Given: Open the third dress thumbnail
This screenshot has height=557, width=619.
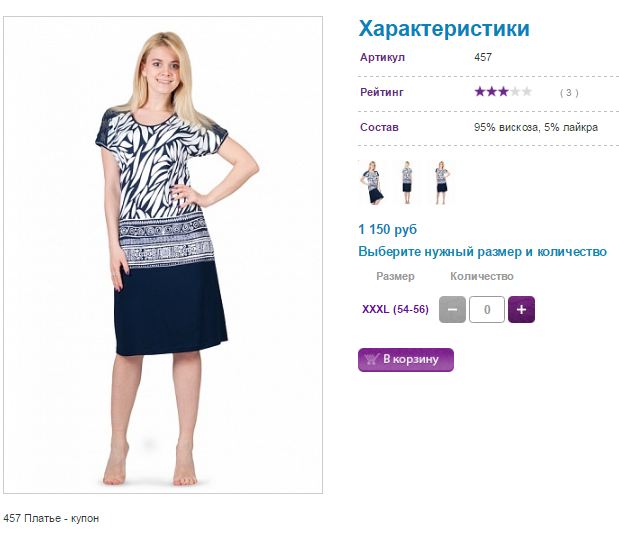Looking at the screenshot, I should [x=441, y=182].
